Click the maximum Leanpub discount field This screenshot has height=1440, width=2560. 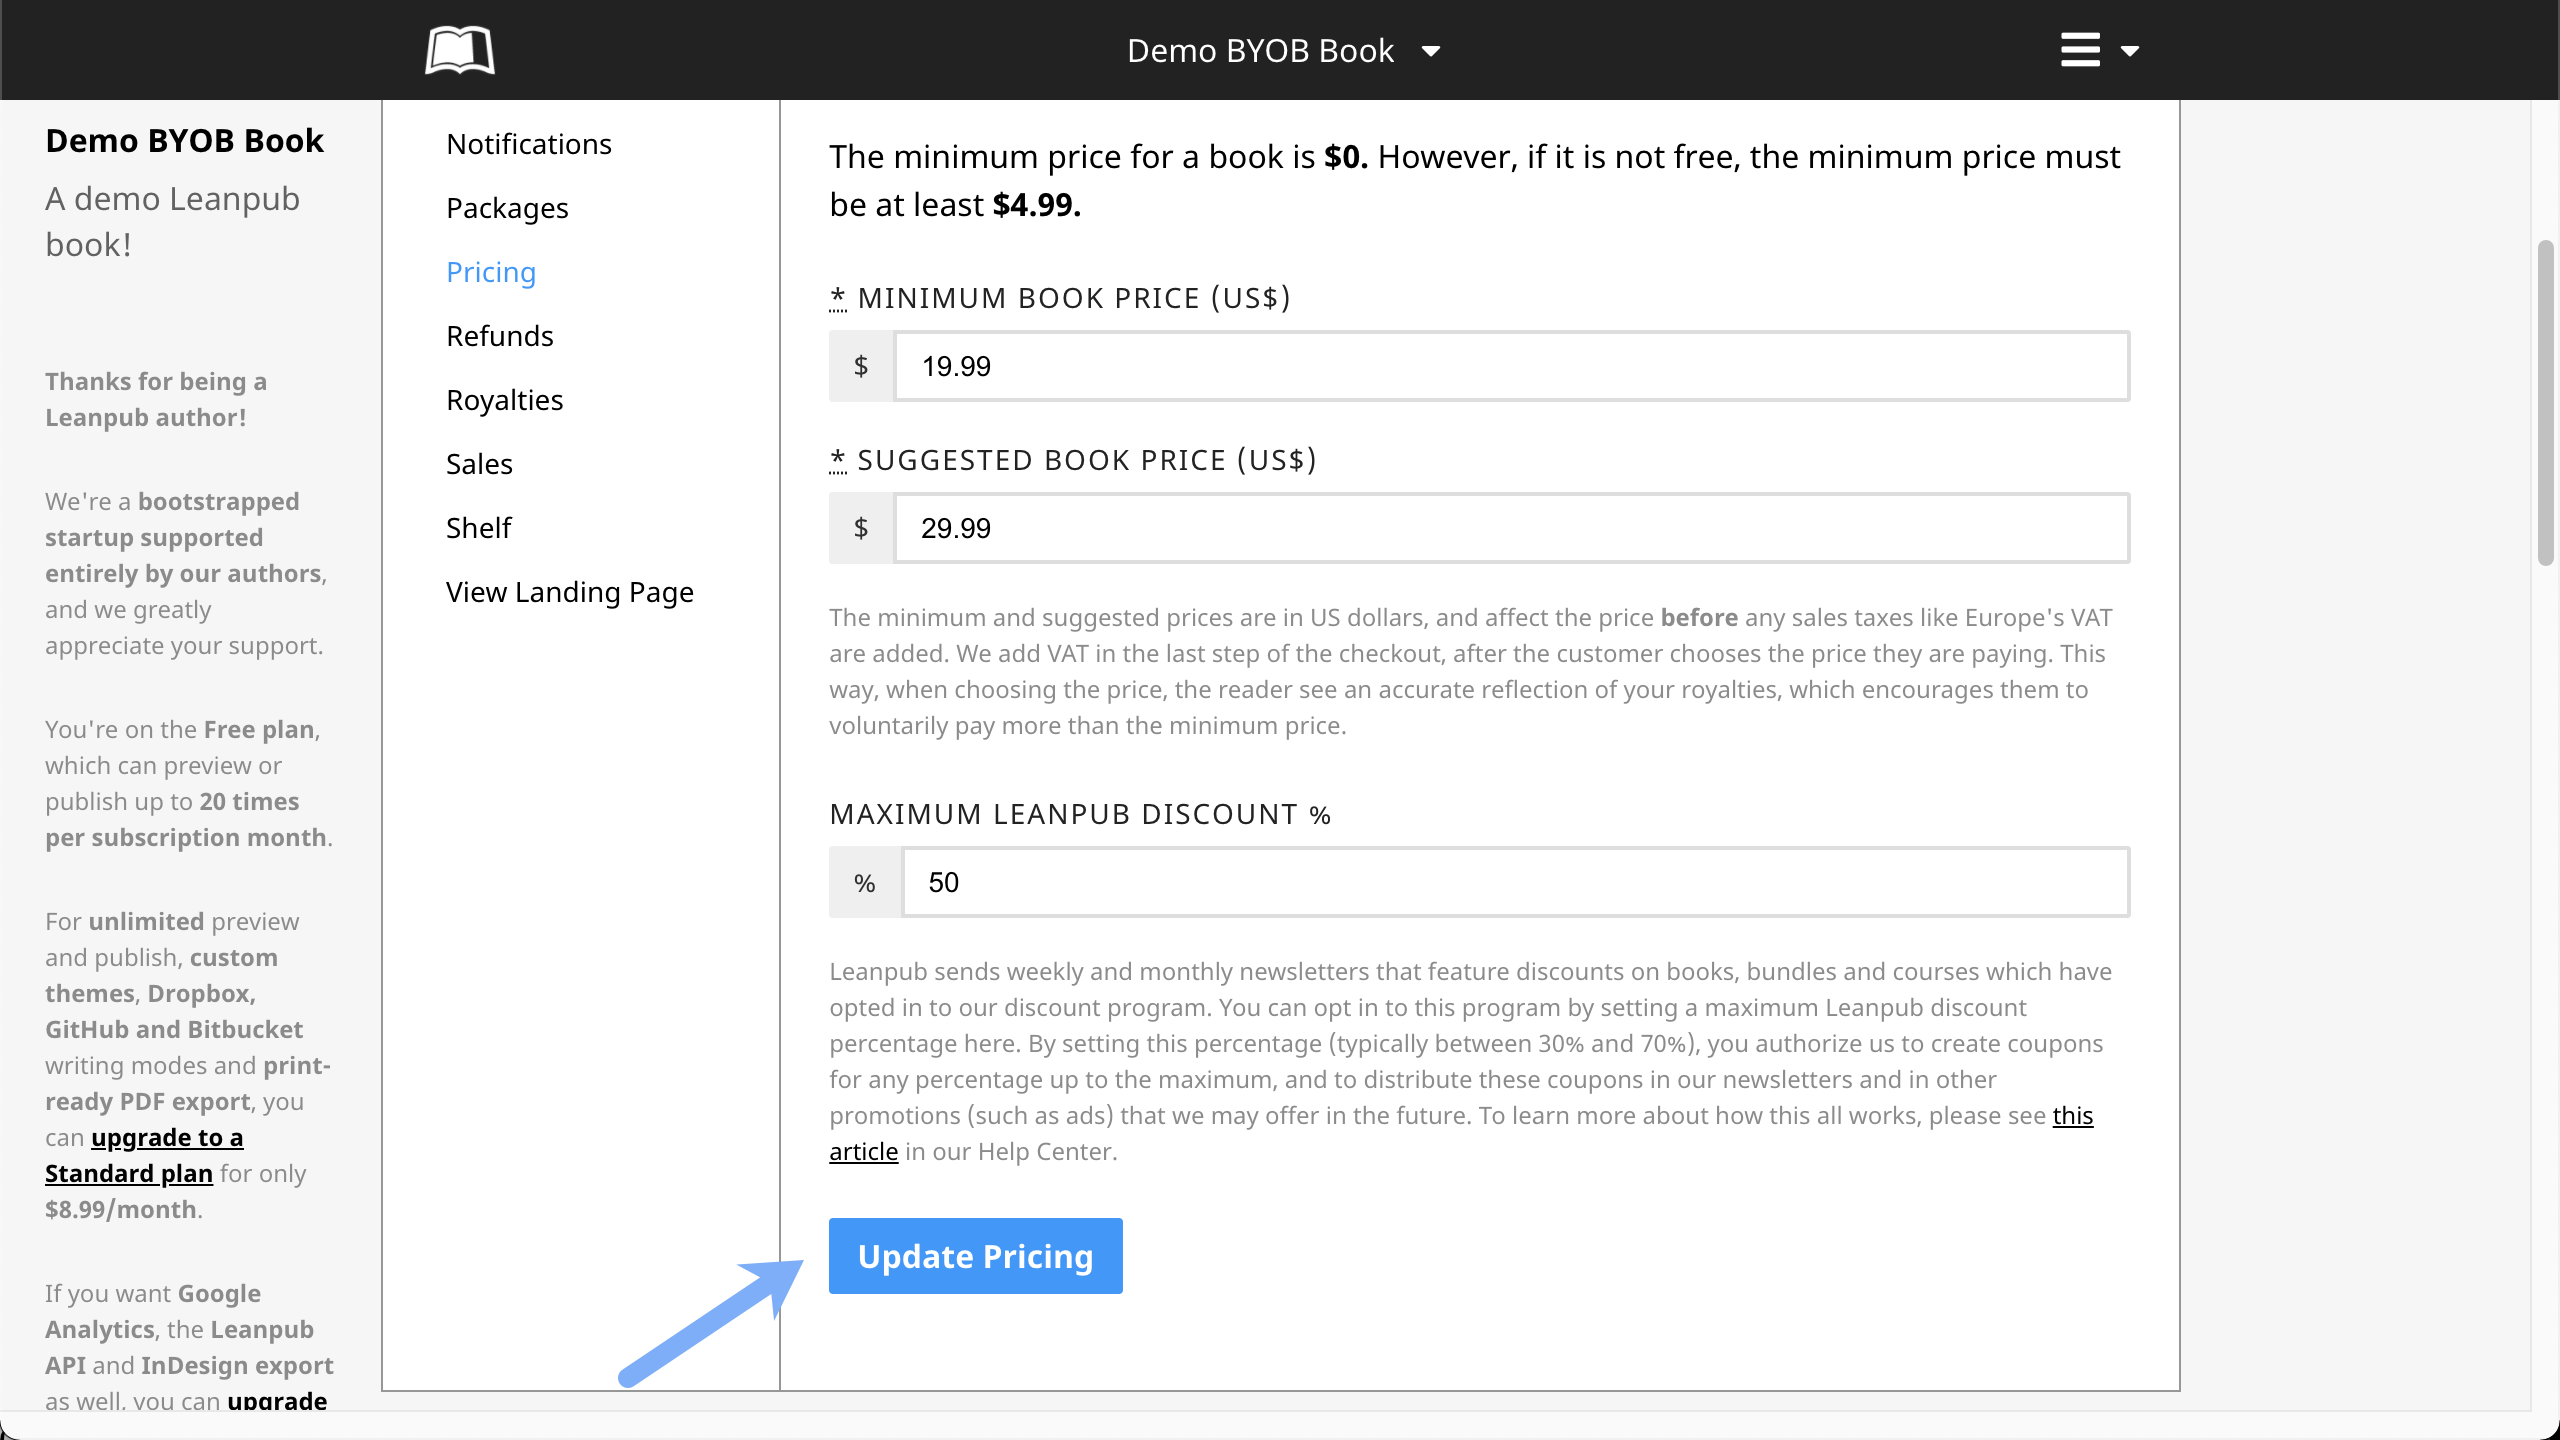(x=1514, y=882)
